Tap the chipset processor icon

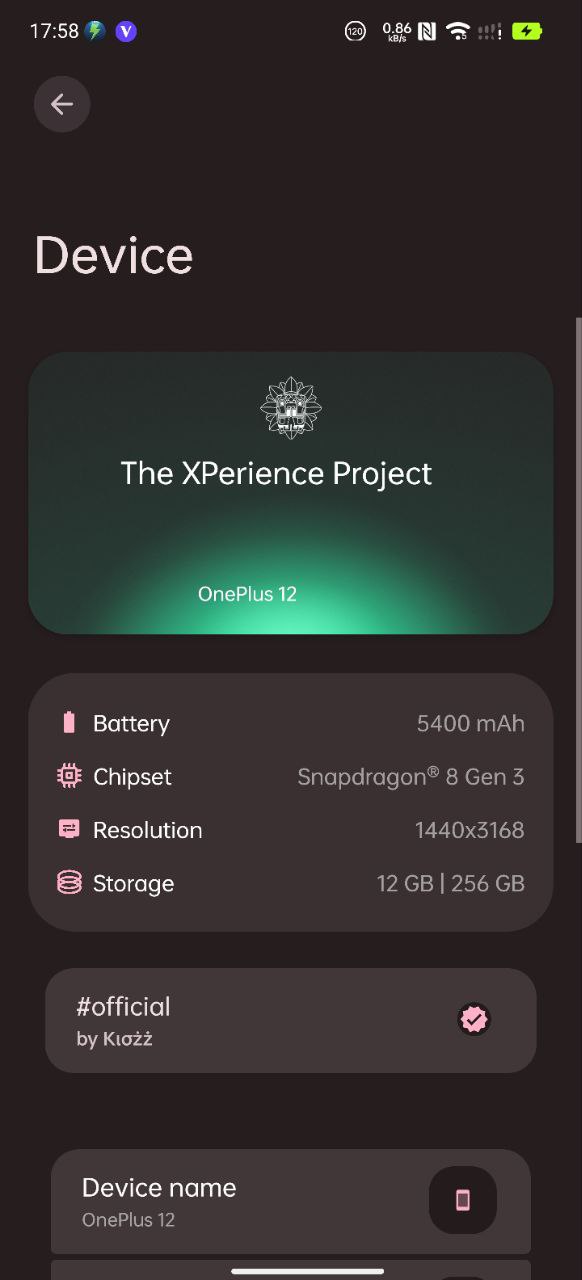pos(69,776)
